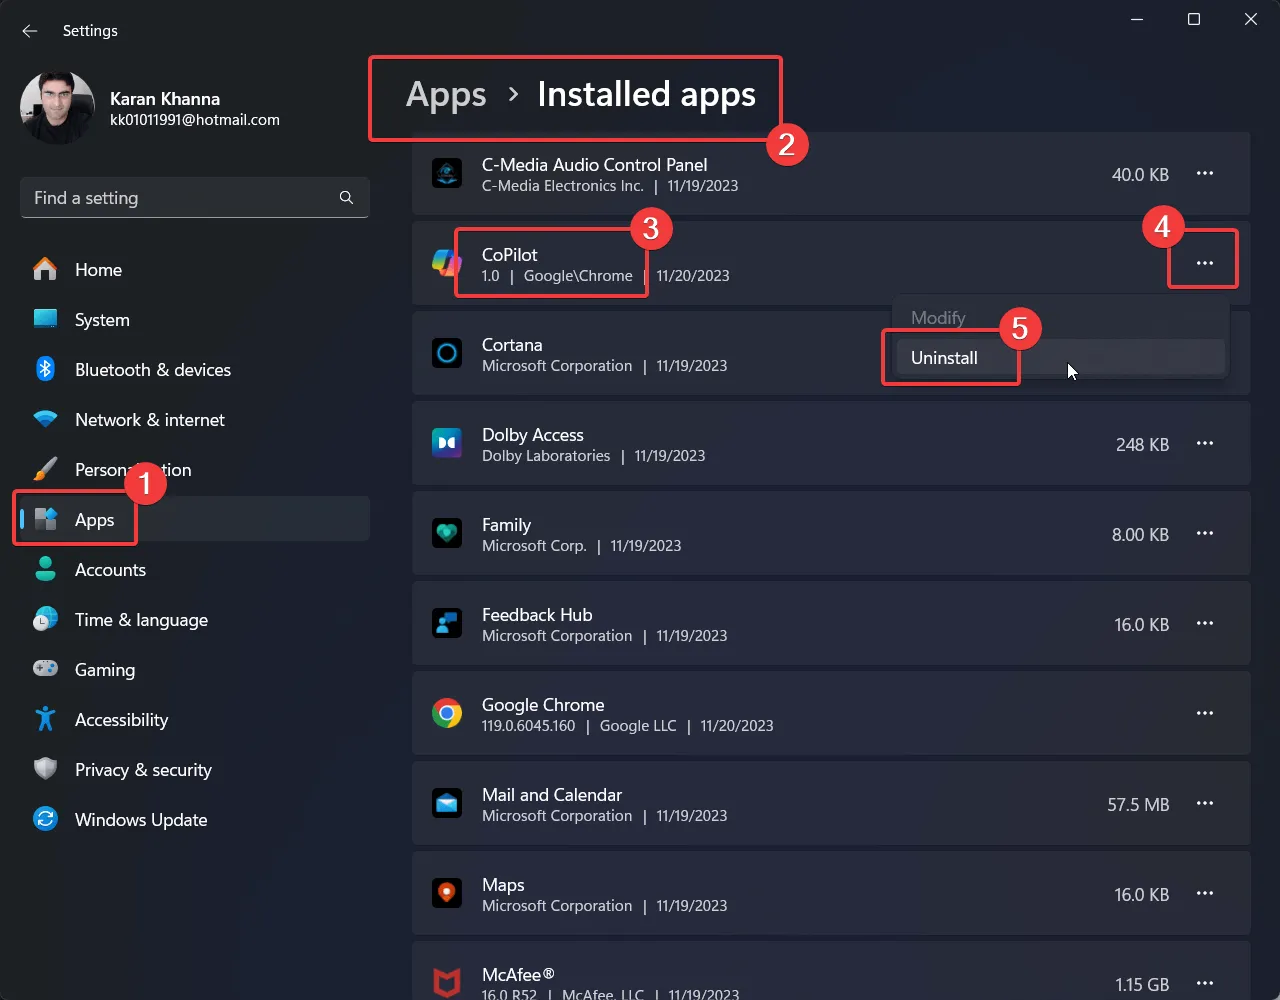Open Network & internet settings

195,420
